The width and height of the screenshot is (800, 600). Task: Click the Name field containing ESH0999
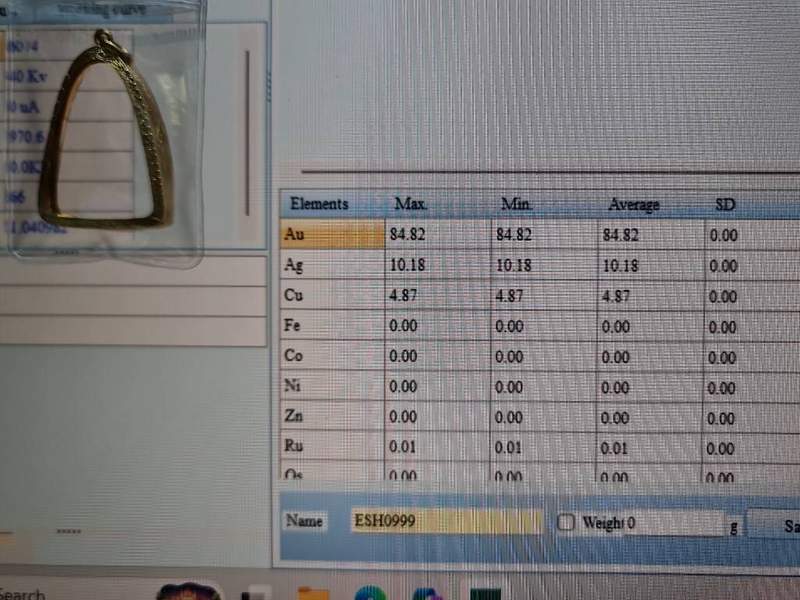pos(446,521)
